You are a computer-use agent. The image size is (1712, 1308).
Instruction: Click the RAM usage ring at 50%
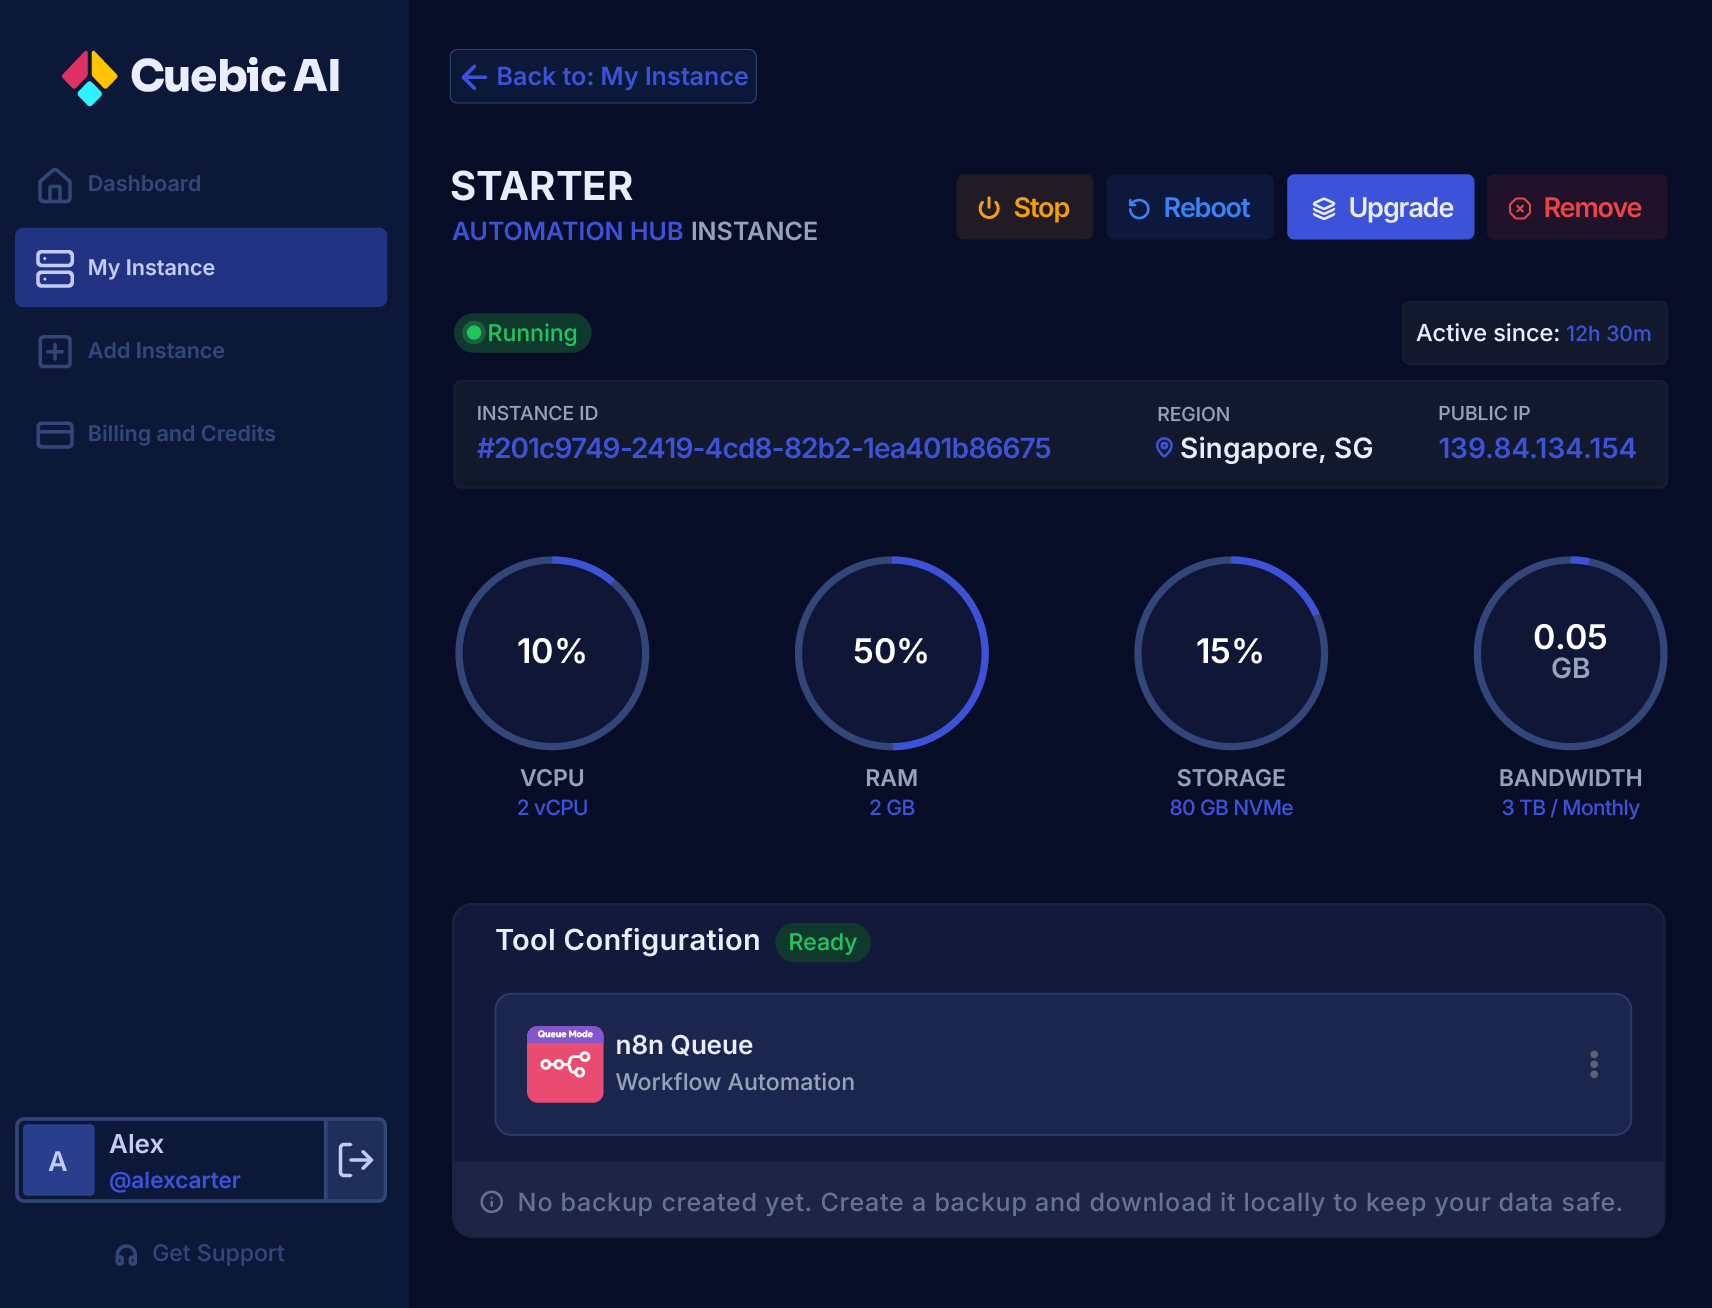(x=891, y=653)
